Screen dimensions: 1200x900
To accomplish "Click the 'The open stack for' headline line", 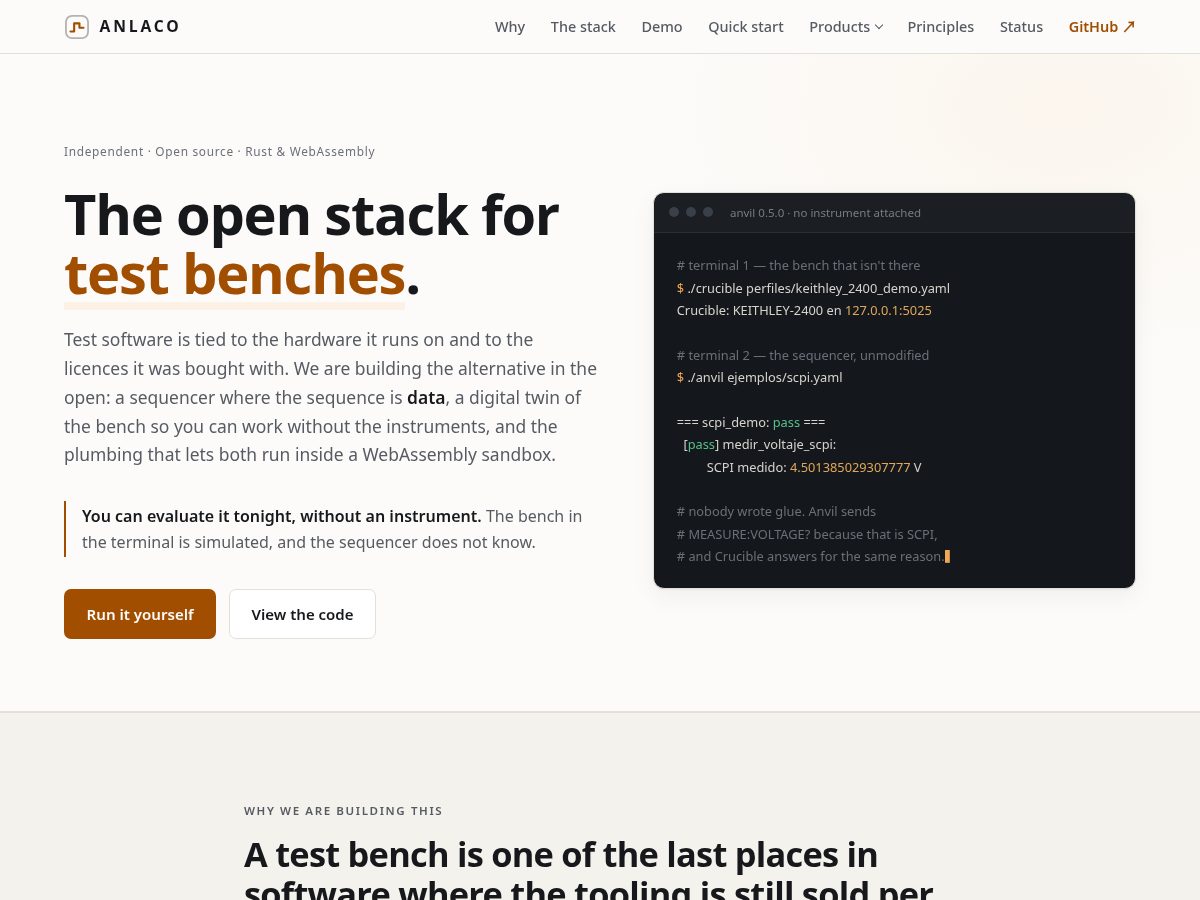I will pyautogui.click(x=311, y=215).
